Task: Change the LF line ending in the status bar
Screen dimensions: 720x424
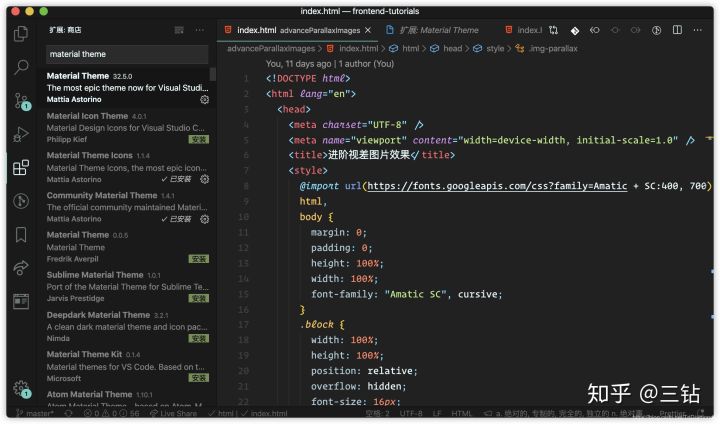Action: [437, 413]
